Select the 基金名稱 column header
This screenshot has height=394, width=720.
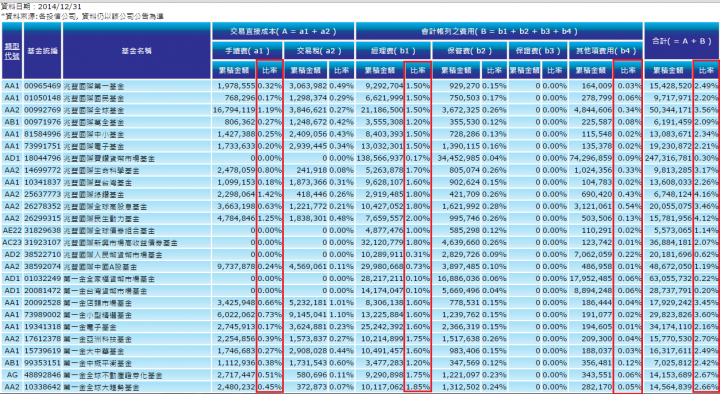tap(136, 51)
